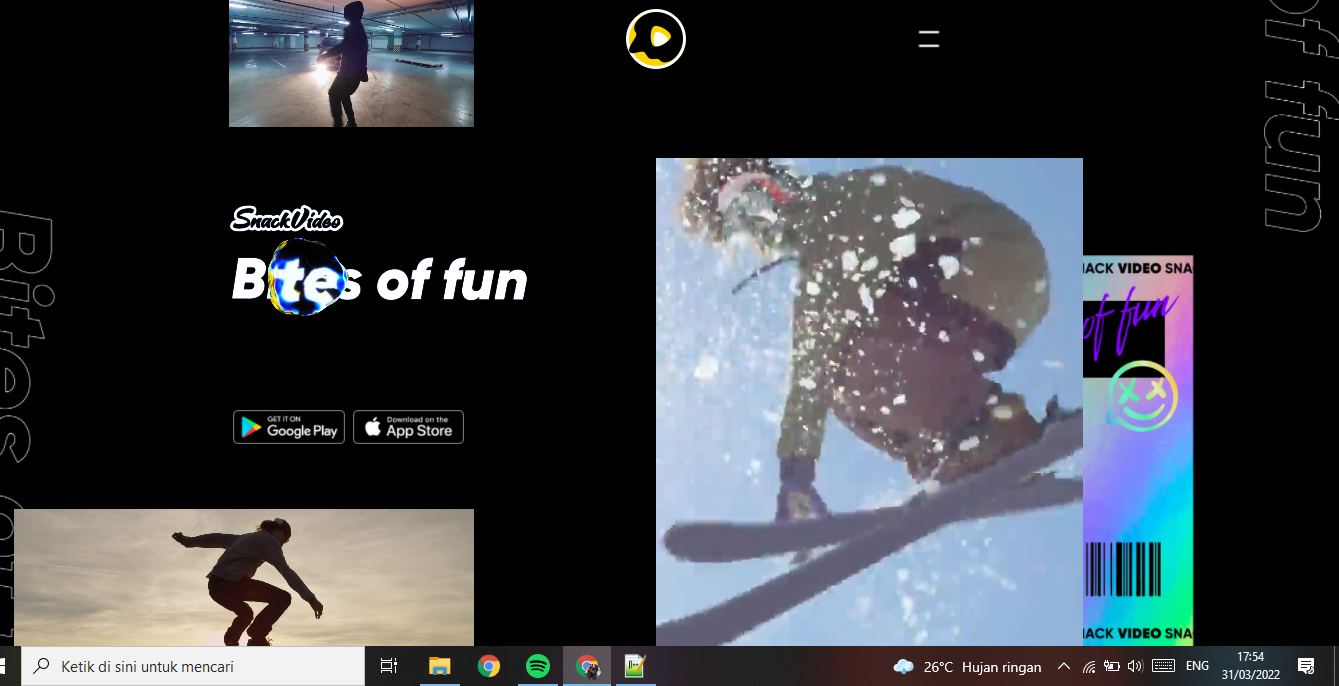
Task: Click the active Chrome profile window icon
Action: [587, 666]
